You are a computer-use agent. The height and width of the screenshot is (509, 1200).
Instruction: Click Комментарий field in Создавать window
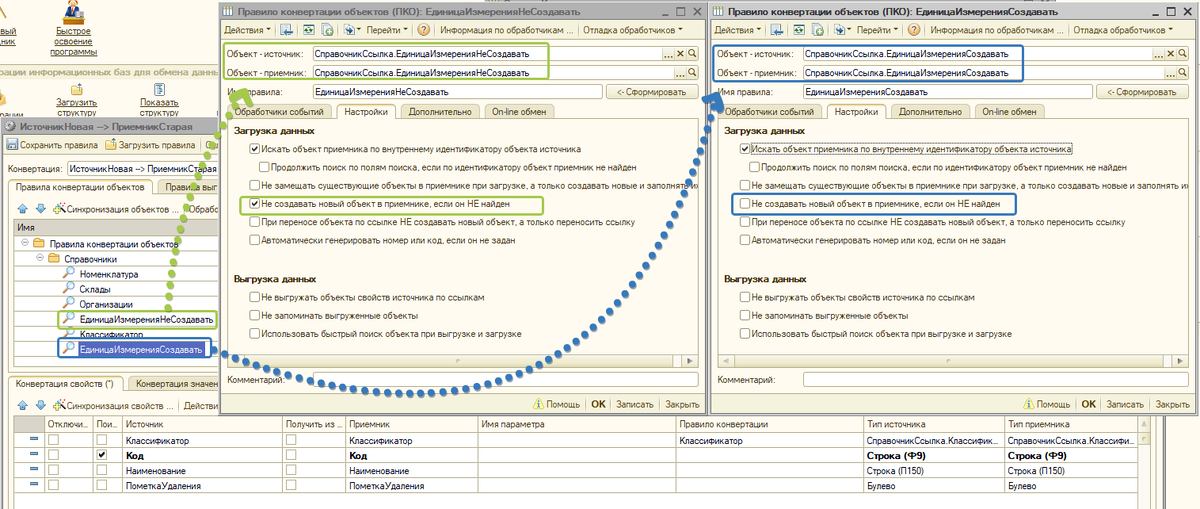995,380
